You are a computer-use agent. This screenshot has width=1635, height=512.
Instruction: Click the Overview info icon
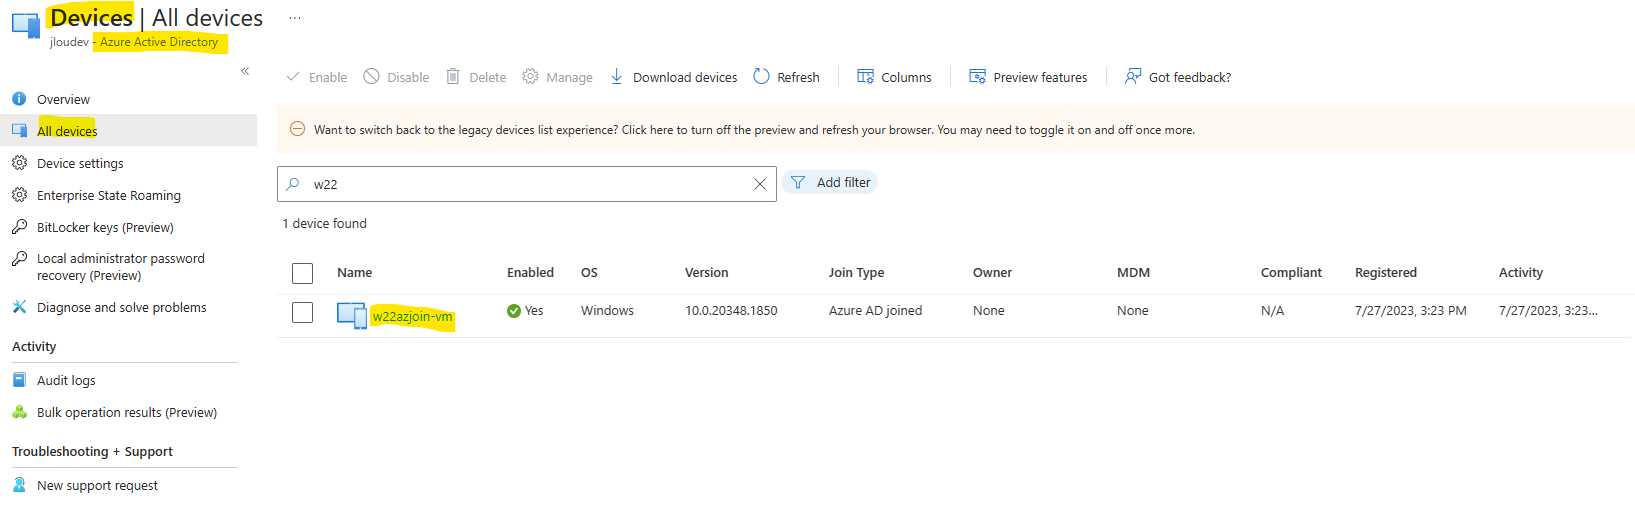click(19, 99)
